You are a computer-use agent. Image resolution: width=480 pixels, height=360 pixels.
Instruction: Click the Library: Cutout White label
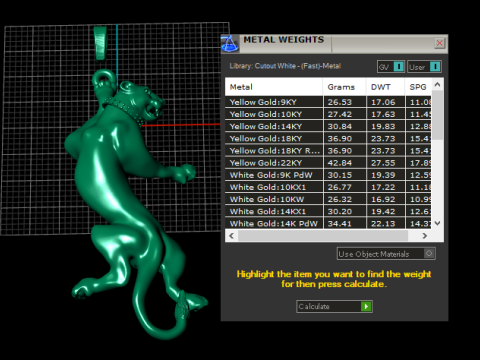pos(285,66)
